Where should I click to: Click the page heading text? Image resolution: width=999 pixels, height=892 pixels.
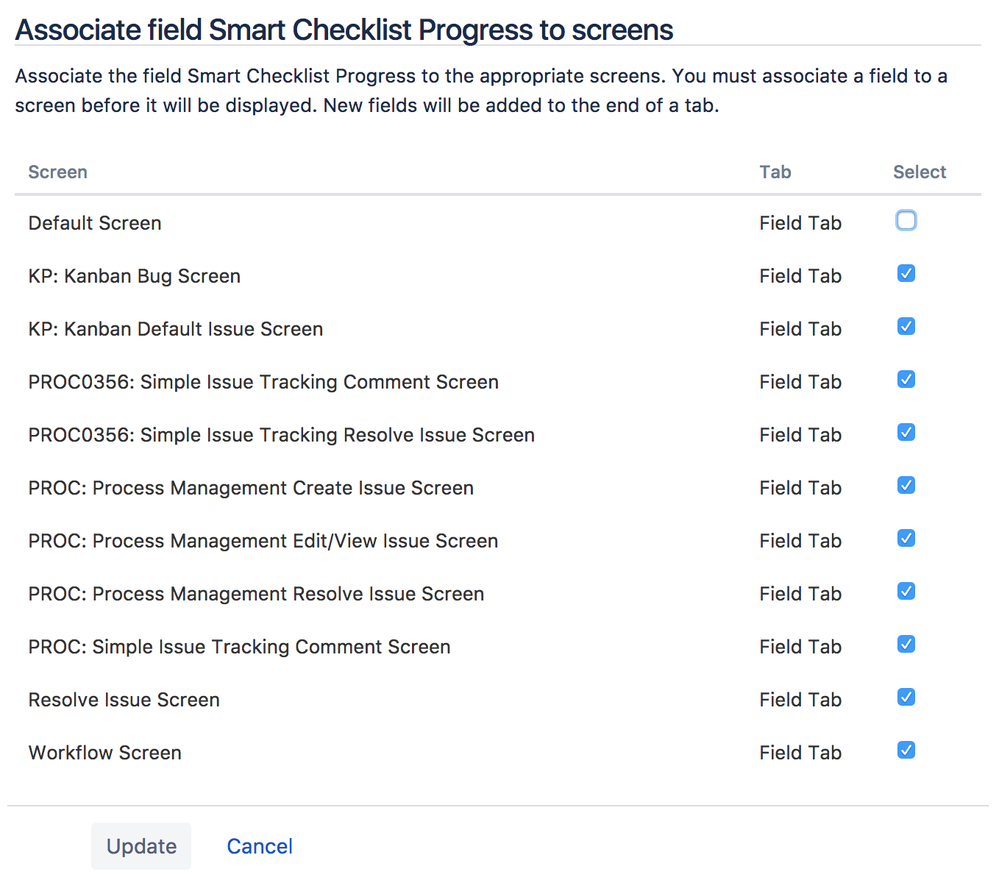coord(344,30)
